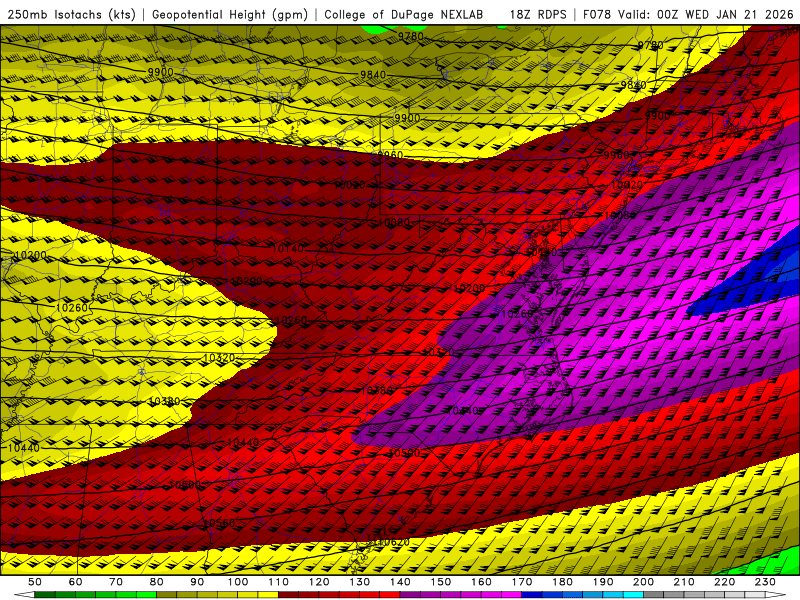Image resolution: width=800 pixels, height=600 pixels.
Task: Click the darkest green swatch starting the color bar
Action: click(45, 595)
